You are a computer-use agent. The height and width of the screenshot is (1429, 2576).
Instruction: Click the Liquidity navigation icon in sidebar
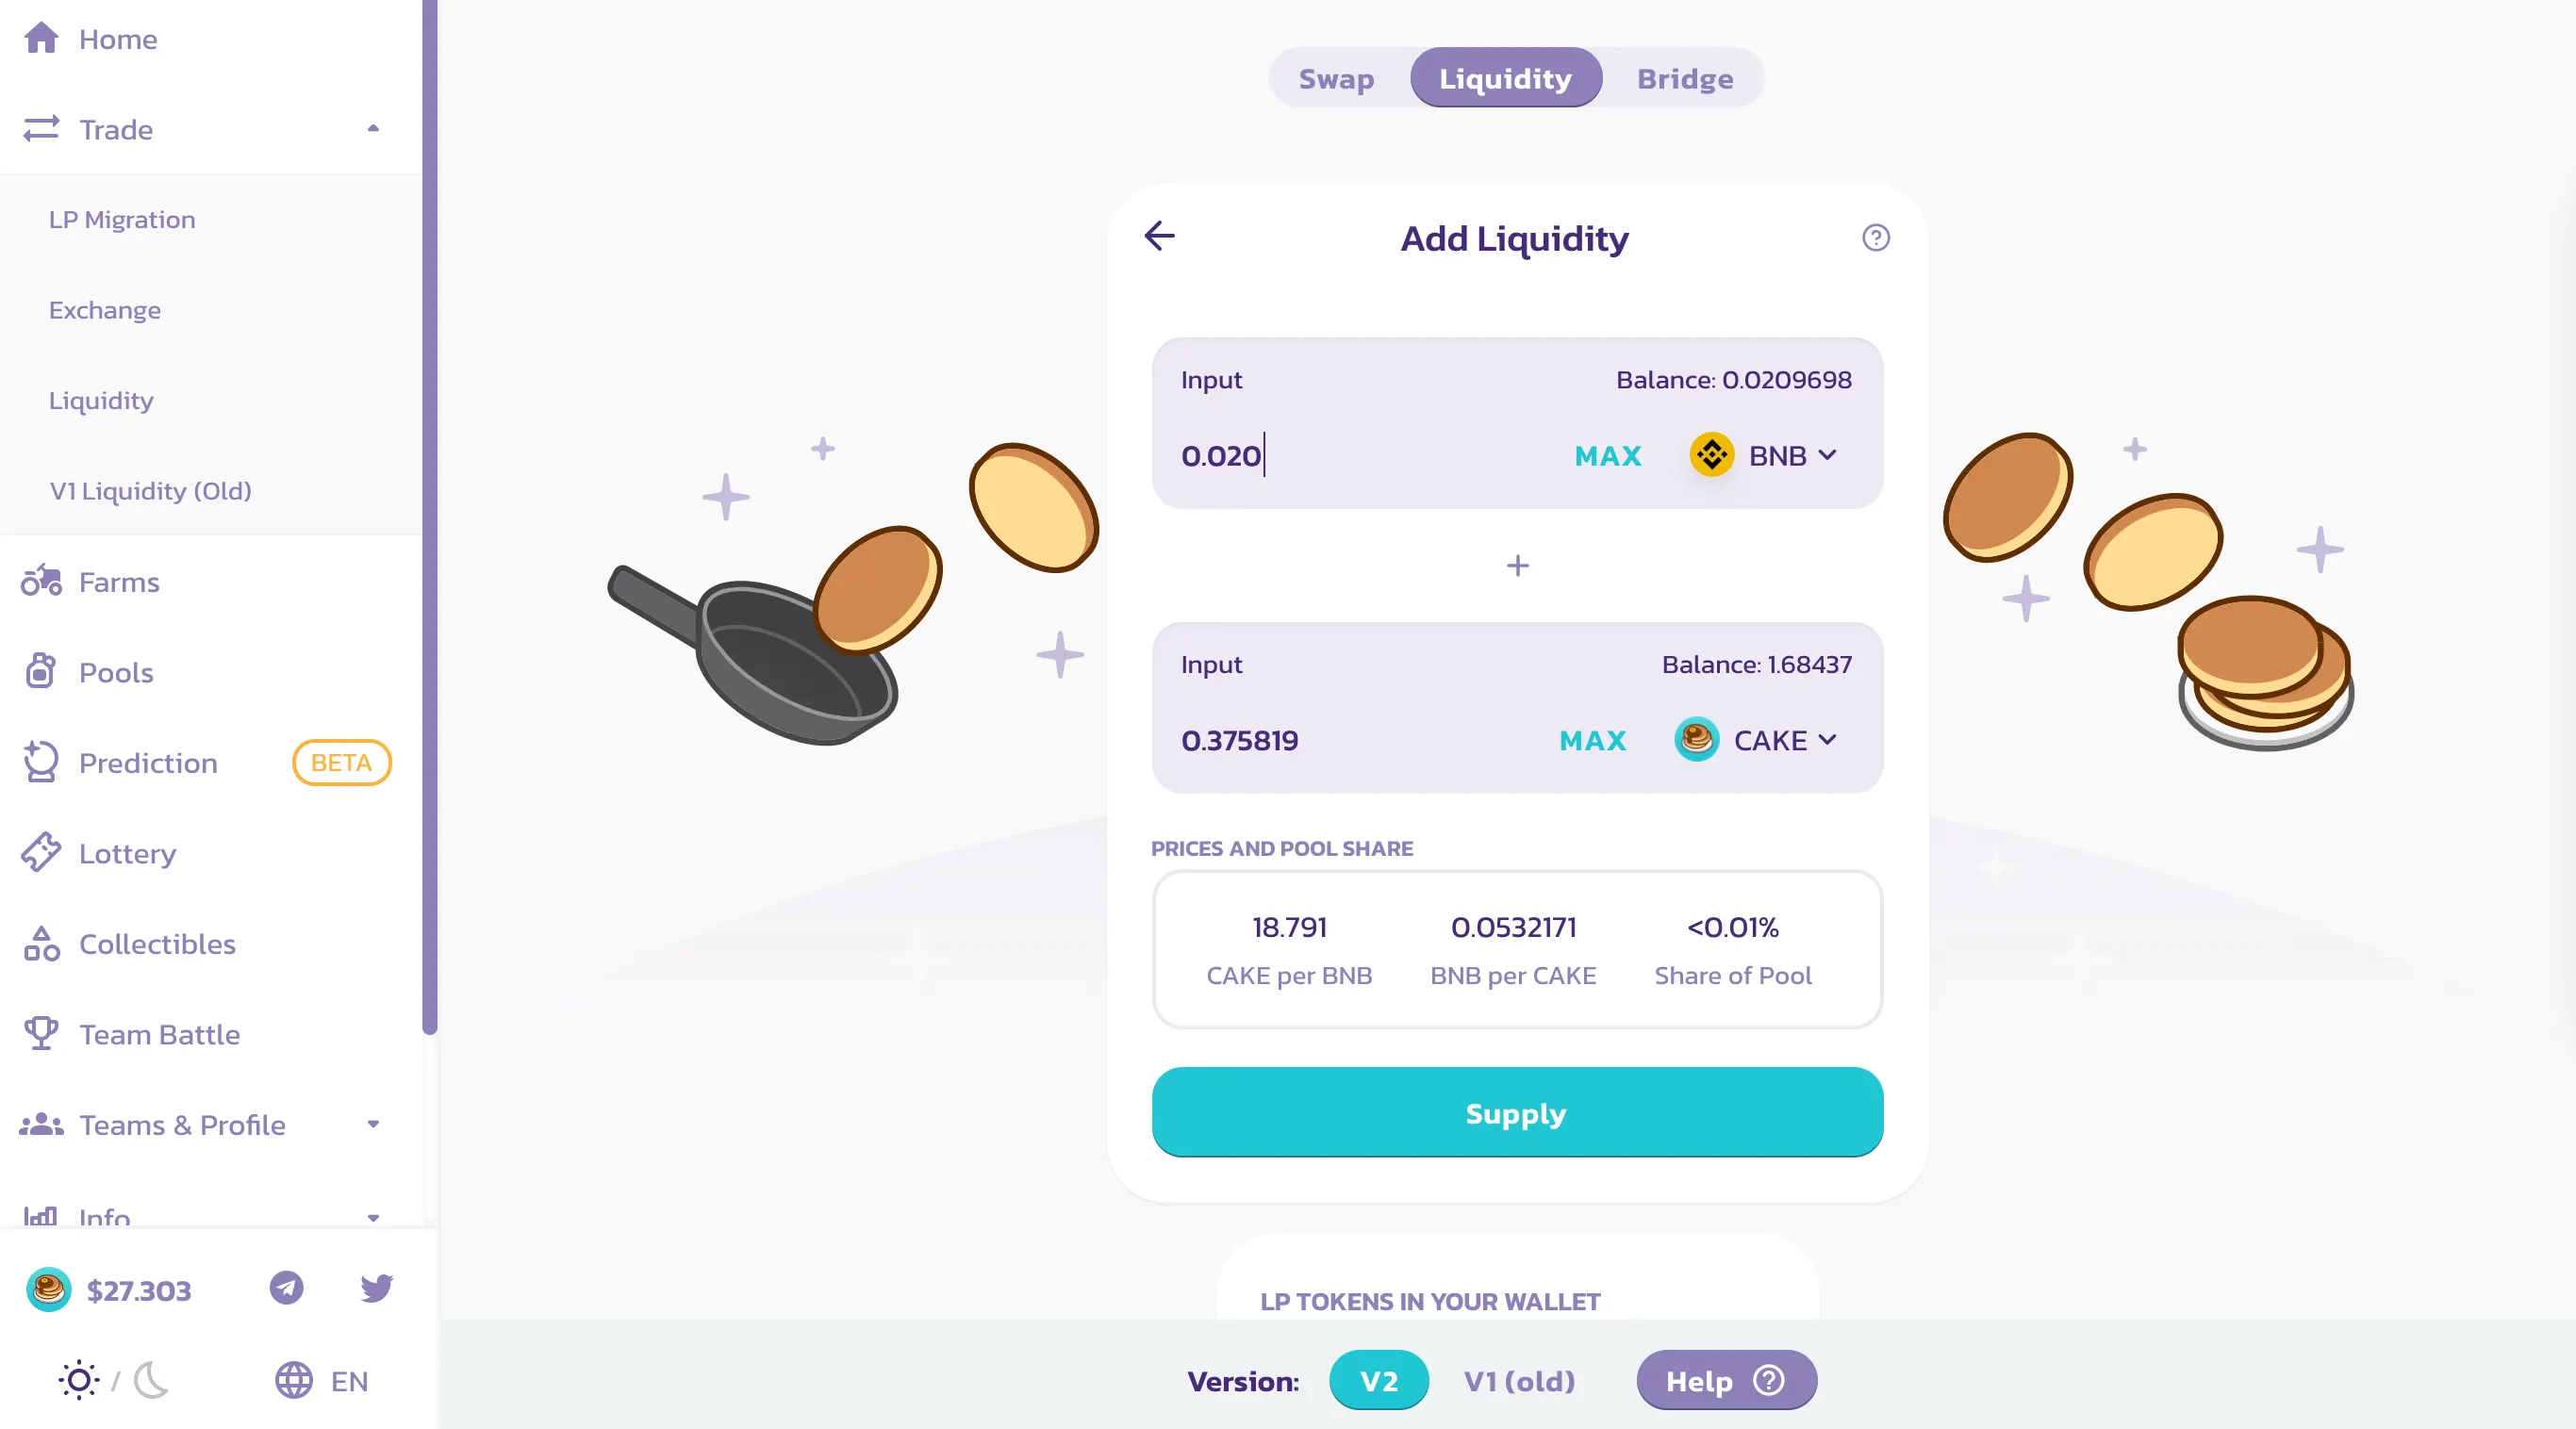(100, 400)
